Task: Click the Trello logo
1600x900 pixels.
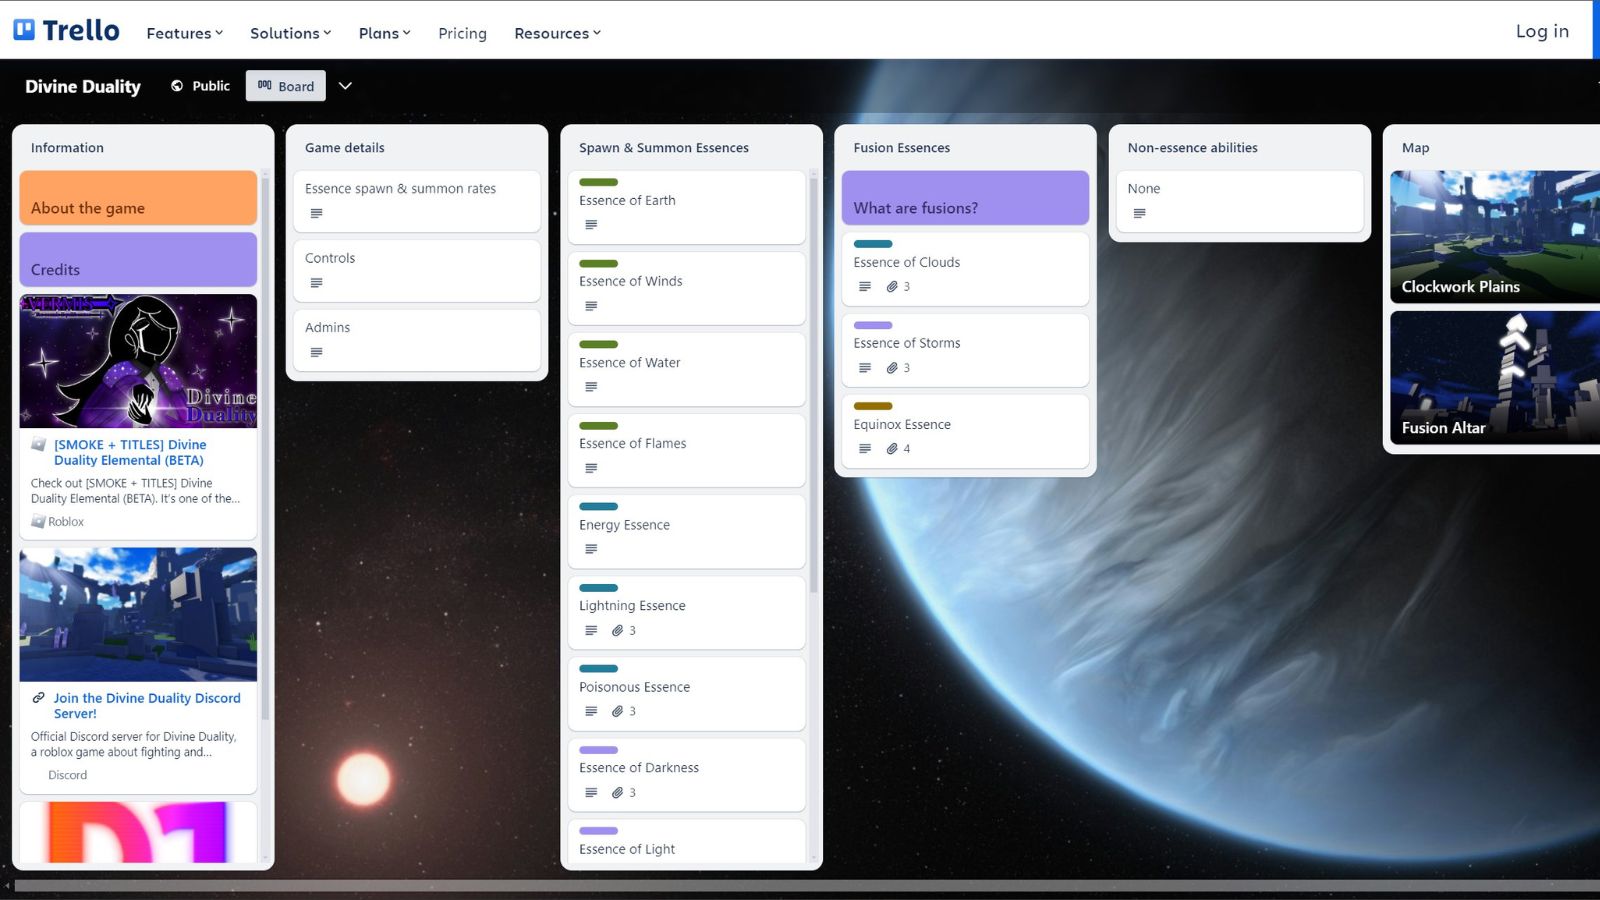Action: 66,30
